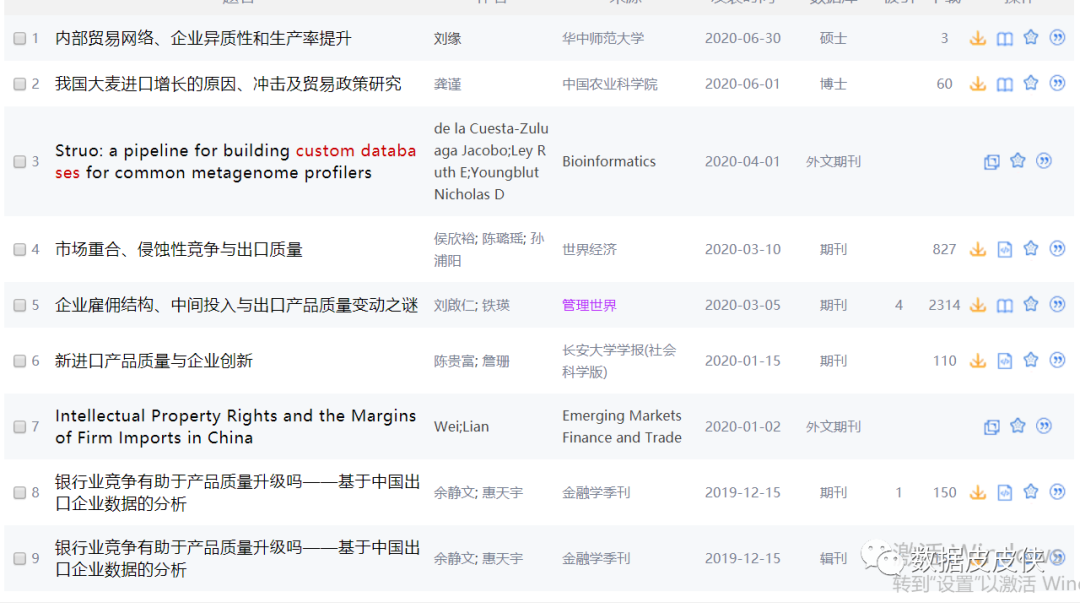Cite the Struo pipeline article
Screen dimensions: 1080x608
click(1044, 161)
